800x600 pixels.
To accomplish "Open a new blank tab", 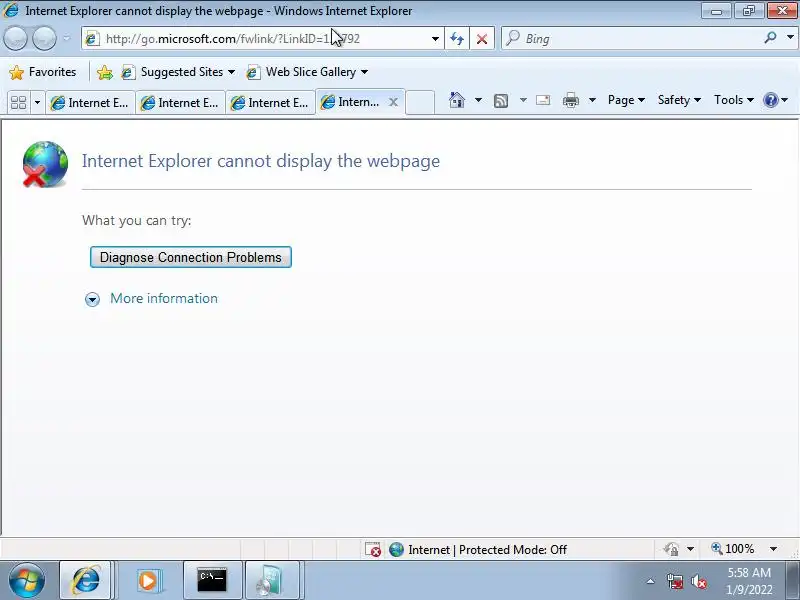I will [420, 103].
